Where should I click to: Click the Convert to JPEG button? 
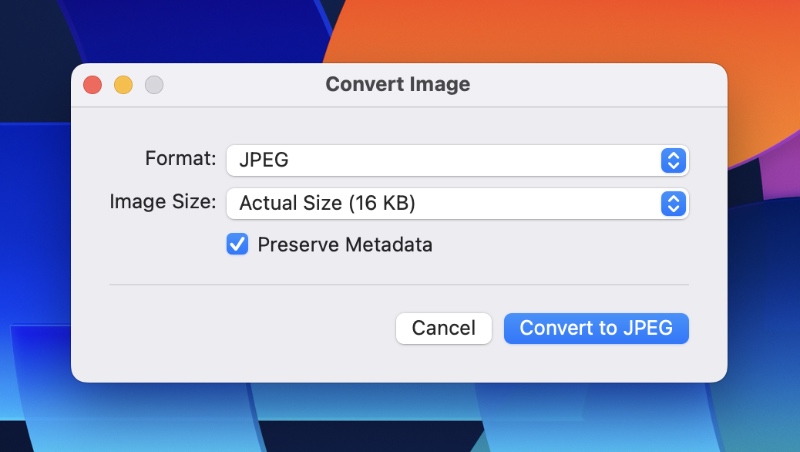(x=596, y=328)
